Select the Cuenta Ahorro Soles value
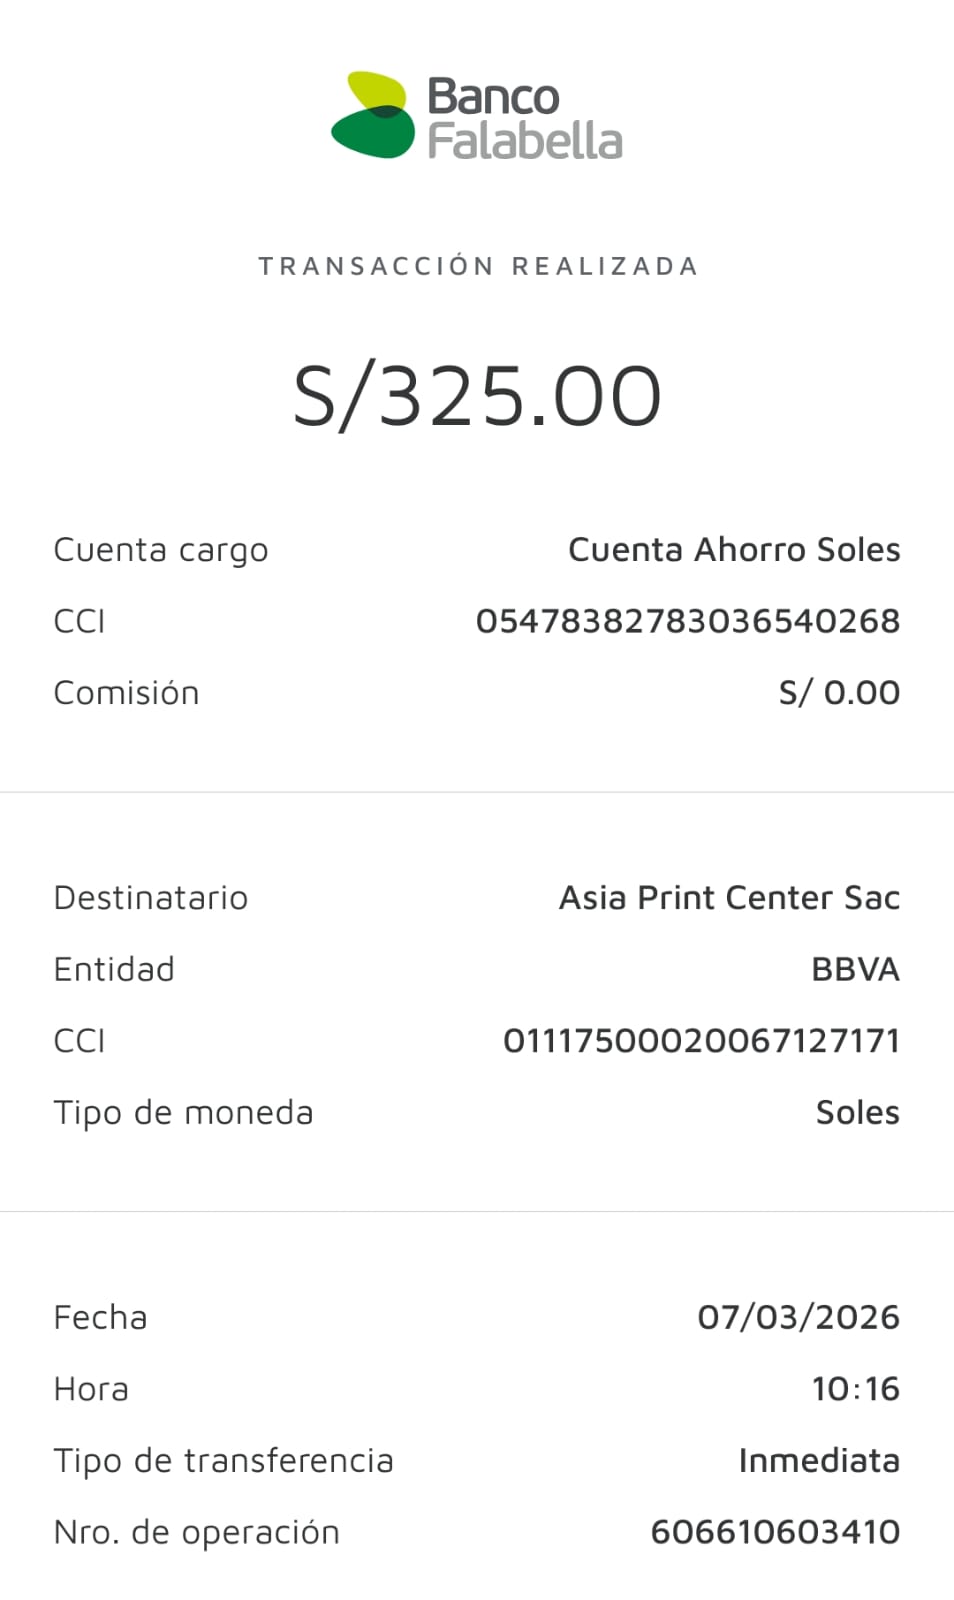The image size is (954, 1600). (x=734, y=549)
